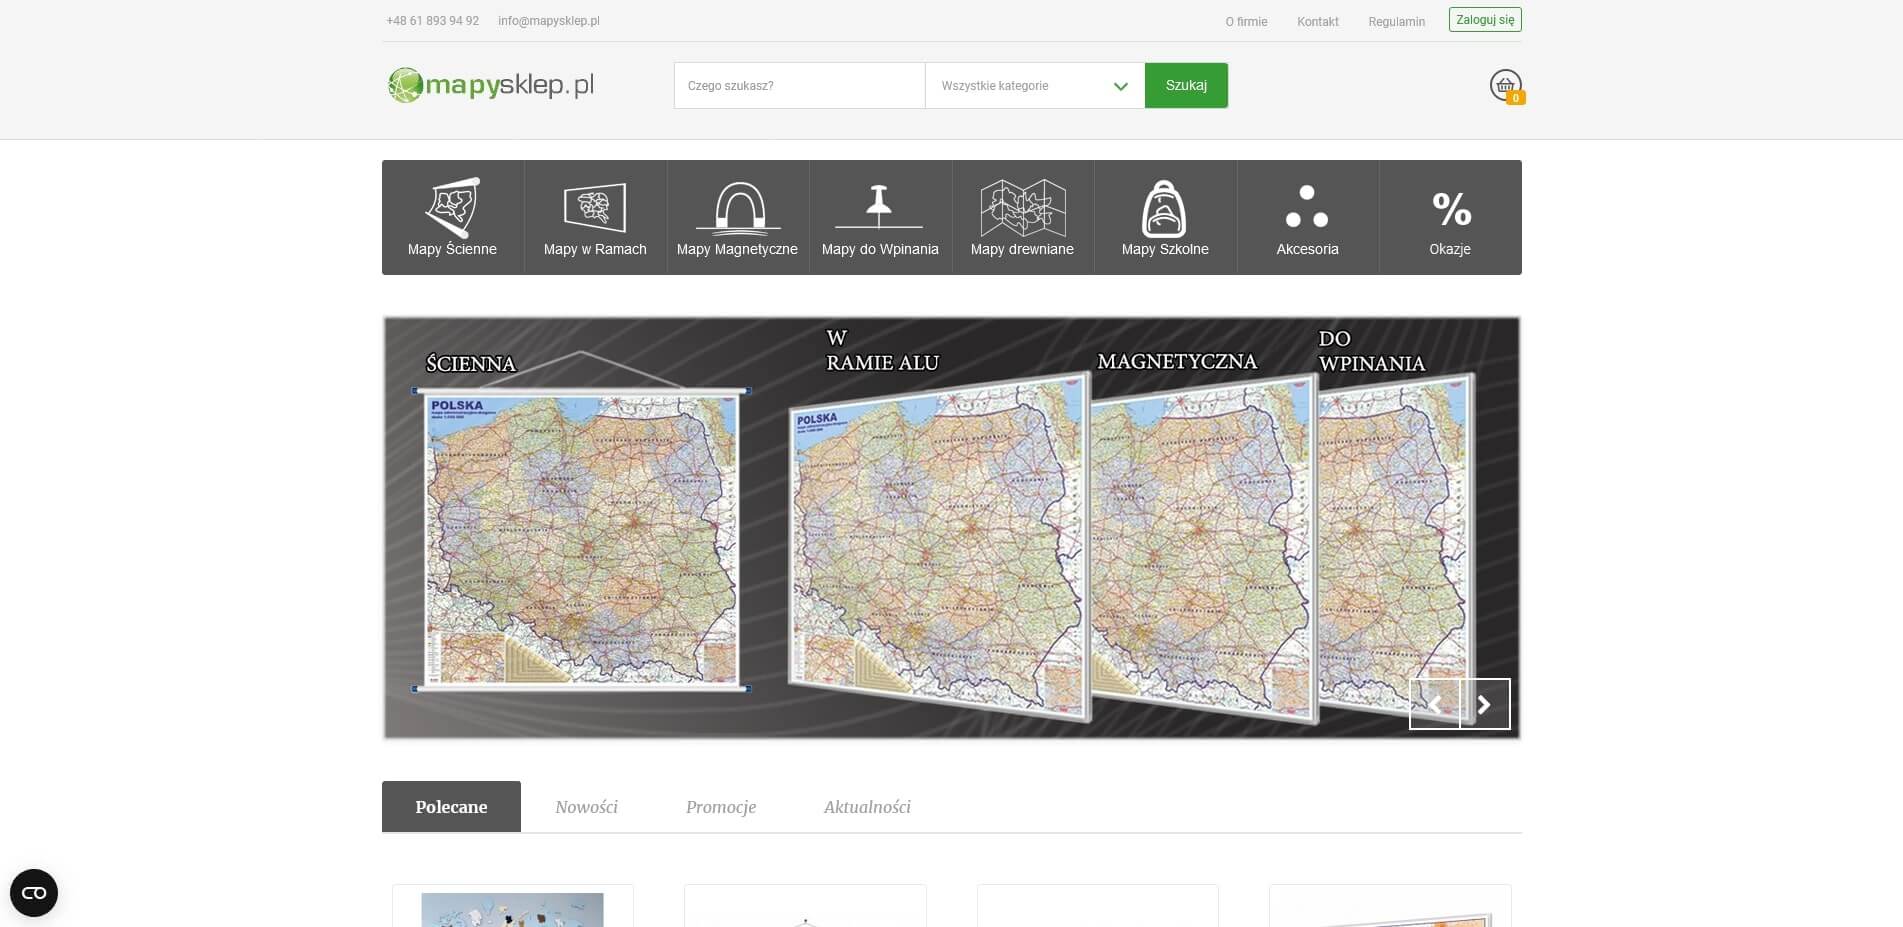Screen dimensions: 1903x927
Task: Switch to the Nowości tab
Action: [x=587, y=806]
